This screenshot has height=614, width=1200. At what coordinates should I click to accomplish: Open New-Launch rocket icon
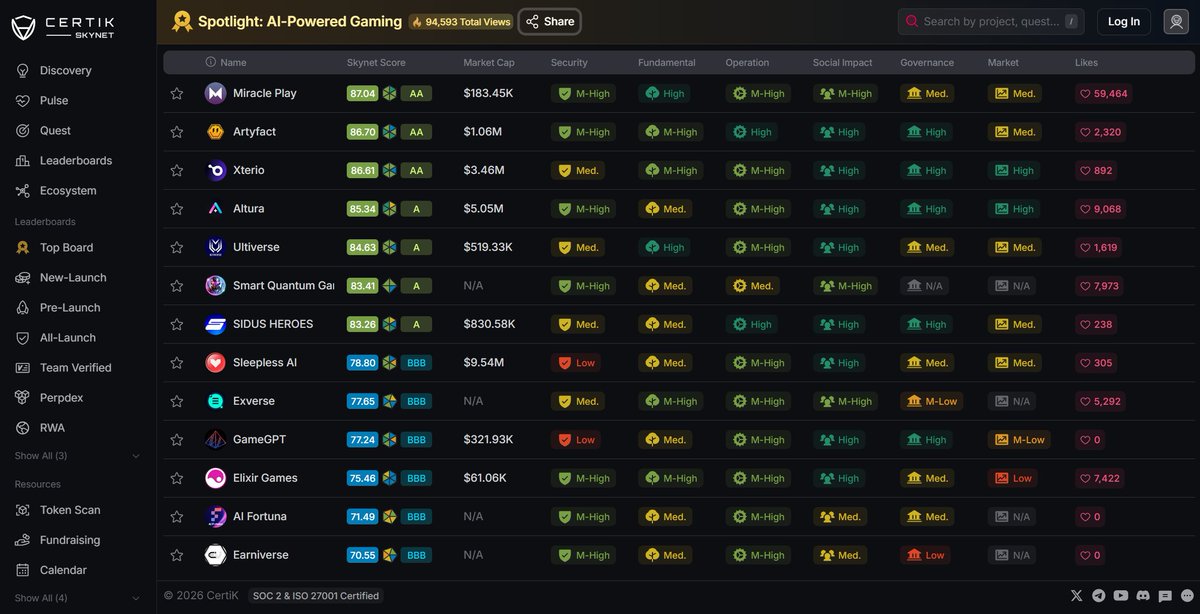pos(23,278)
